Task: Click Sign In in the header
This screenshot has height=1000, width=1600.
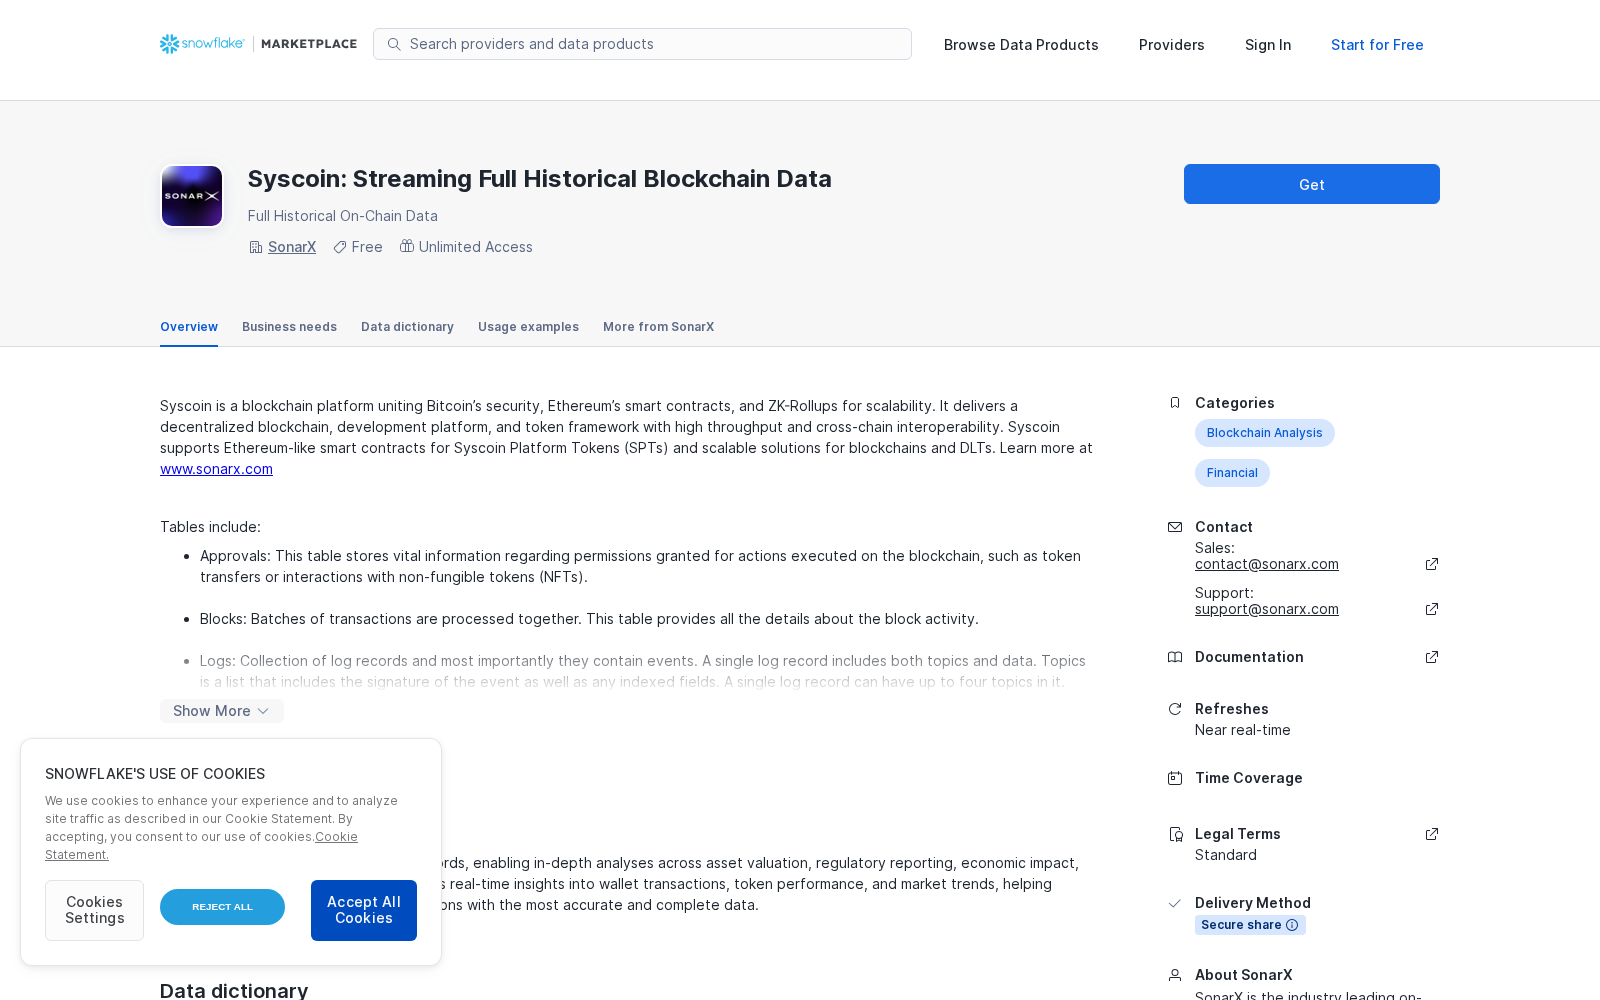Action: point(1268,45)
